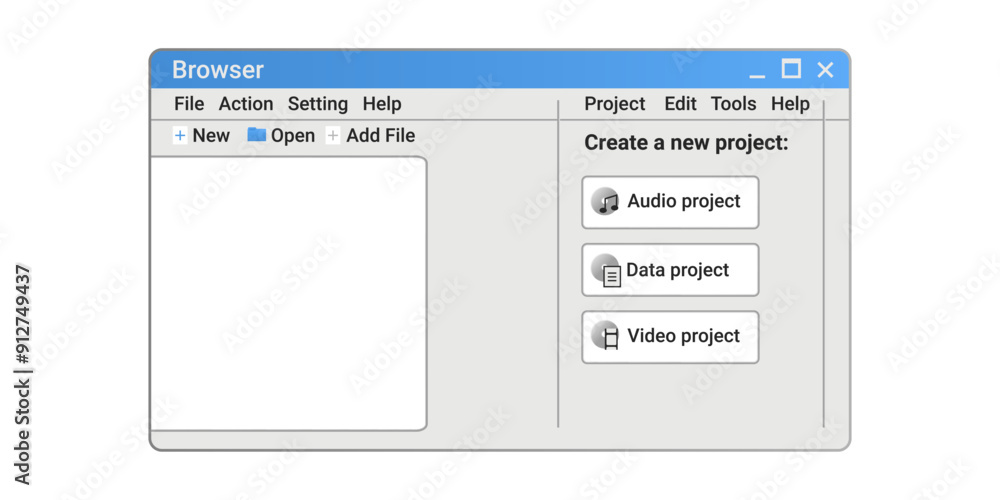1000x500 pixels.
Task: Click the music note disc icon
Action: pos(605,202)
